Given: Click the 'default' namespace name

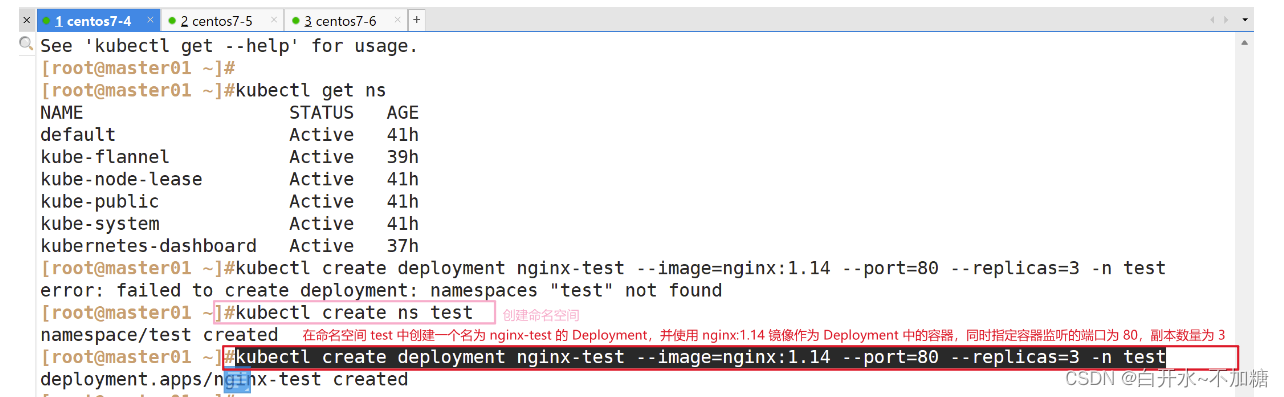Looking at the screenshot, I should (78, 134).
